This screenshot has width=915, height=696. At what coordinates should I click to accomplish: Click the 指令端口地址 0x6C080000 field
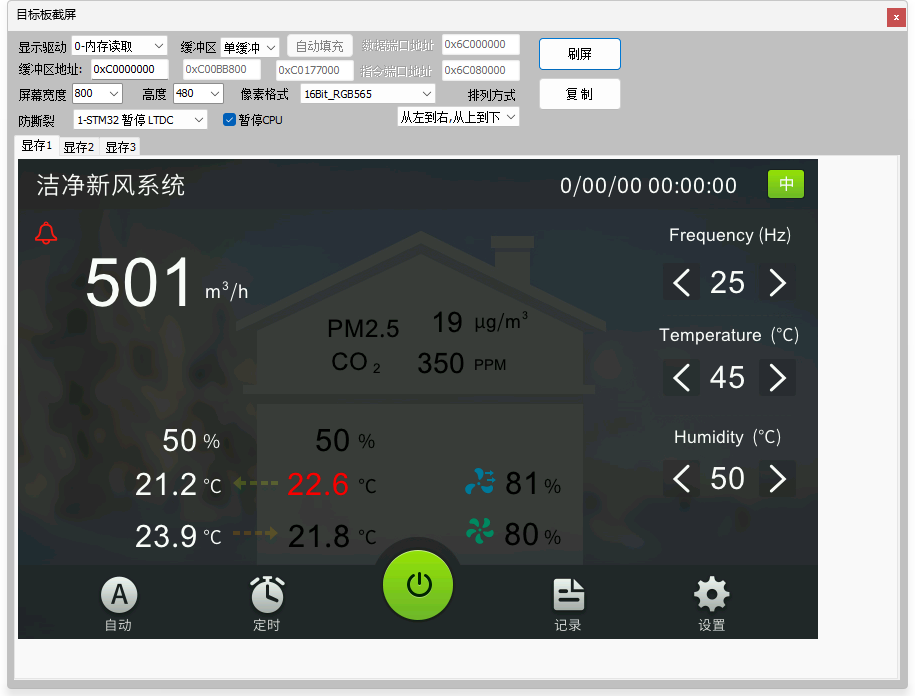(480, 70)
